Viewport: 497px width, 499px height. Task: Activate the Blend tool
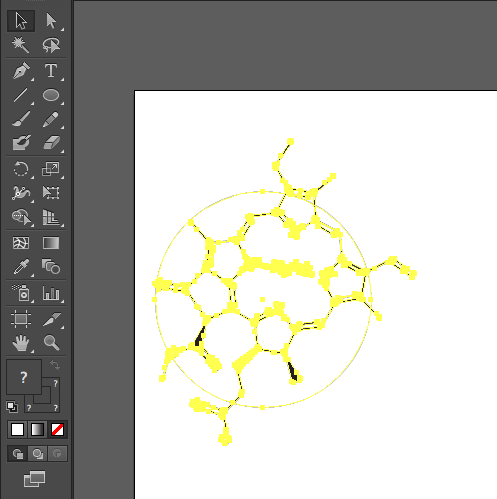[51, 267]
